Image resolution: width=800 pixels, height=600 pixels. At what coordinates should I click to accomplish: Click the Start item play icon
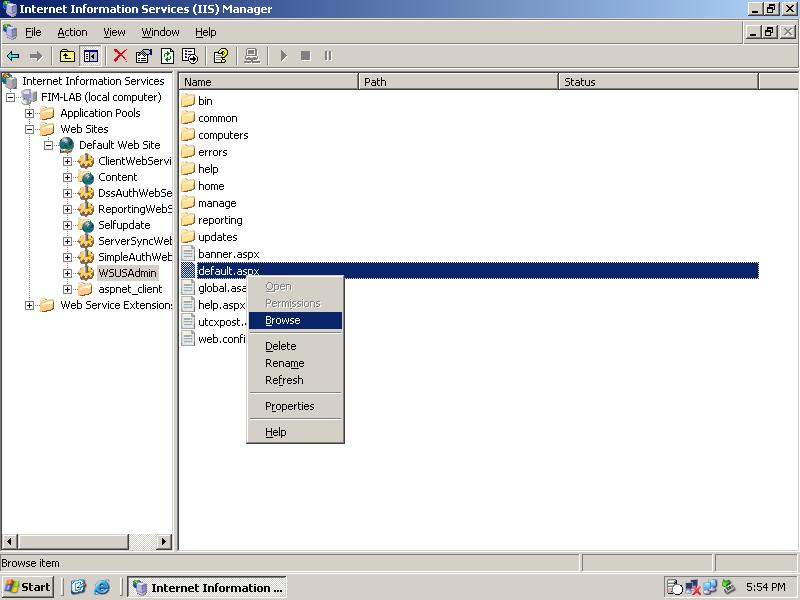(284, 56)
